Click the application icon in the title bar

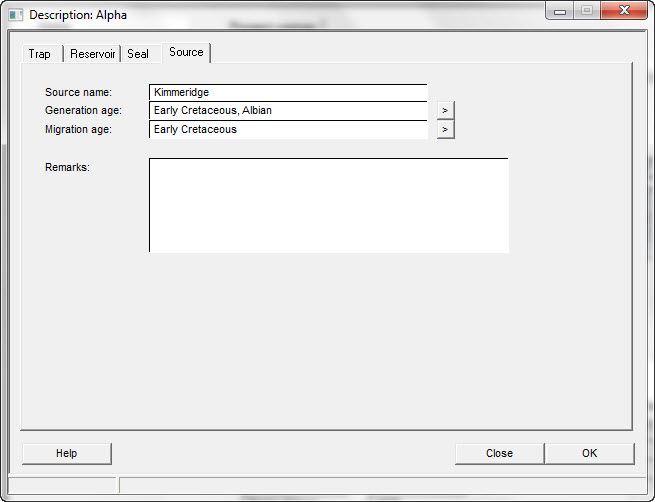16,15
